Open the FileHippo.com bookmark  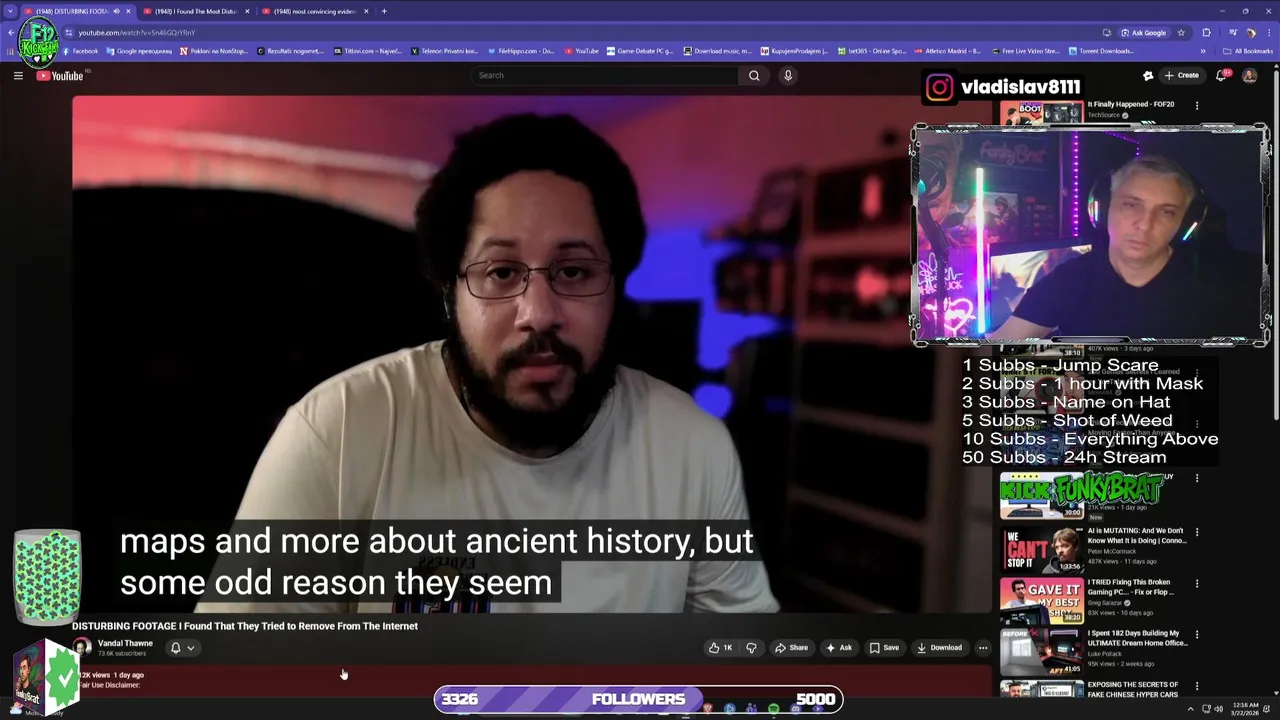521,51
